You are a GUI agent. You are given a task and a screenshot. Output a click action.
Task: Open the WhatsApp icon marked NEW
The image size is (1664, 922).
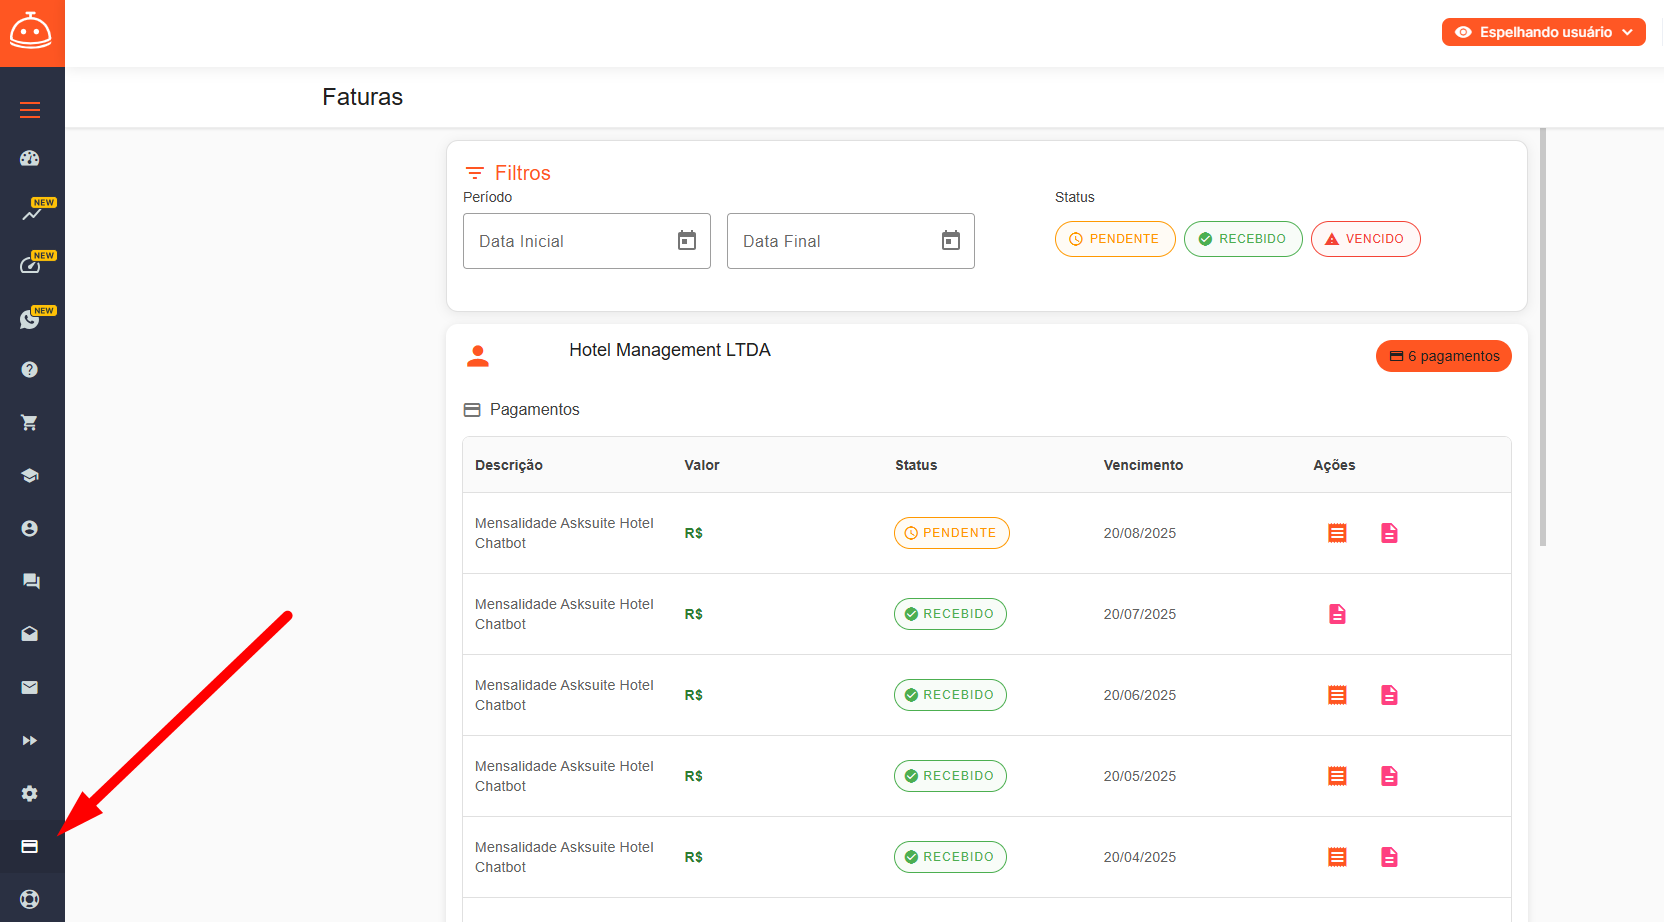(30, 319)
